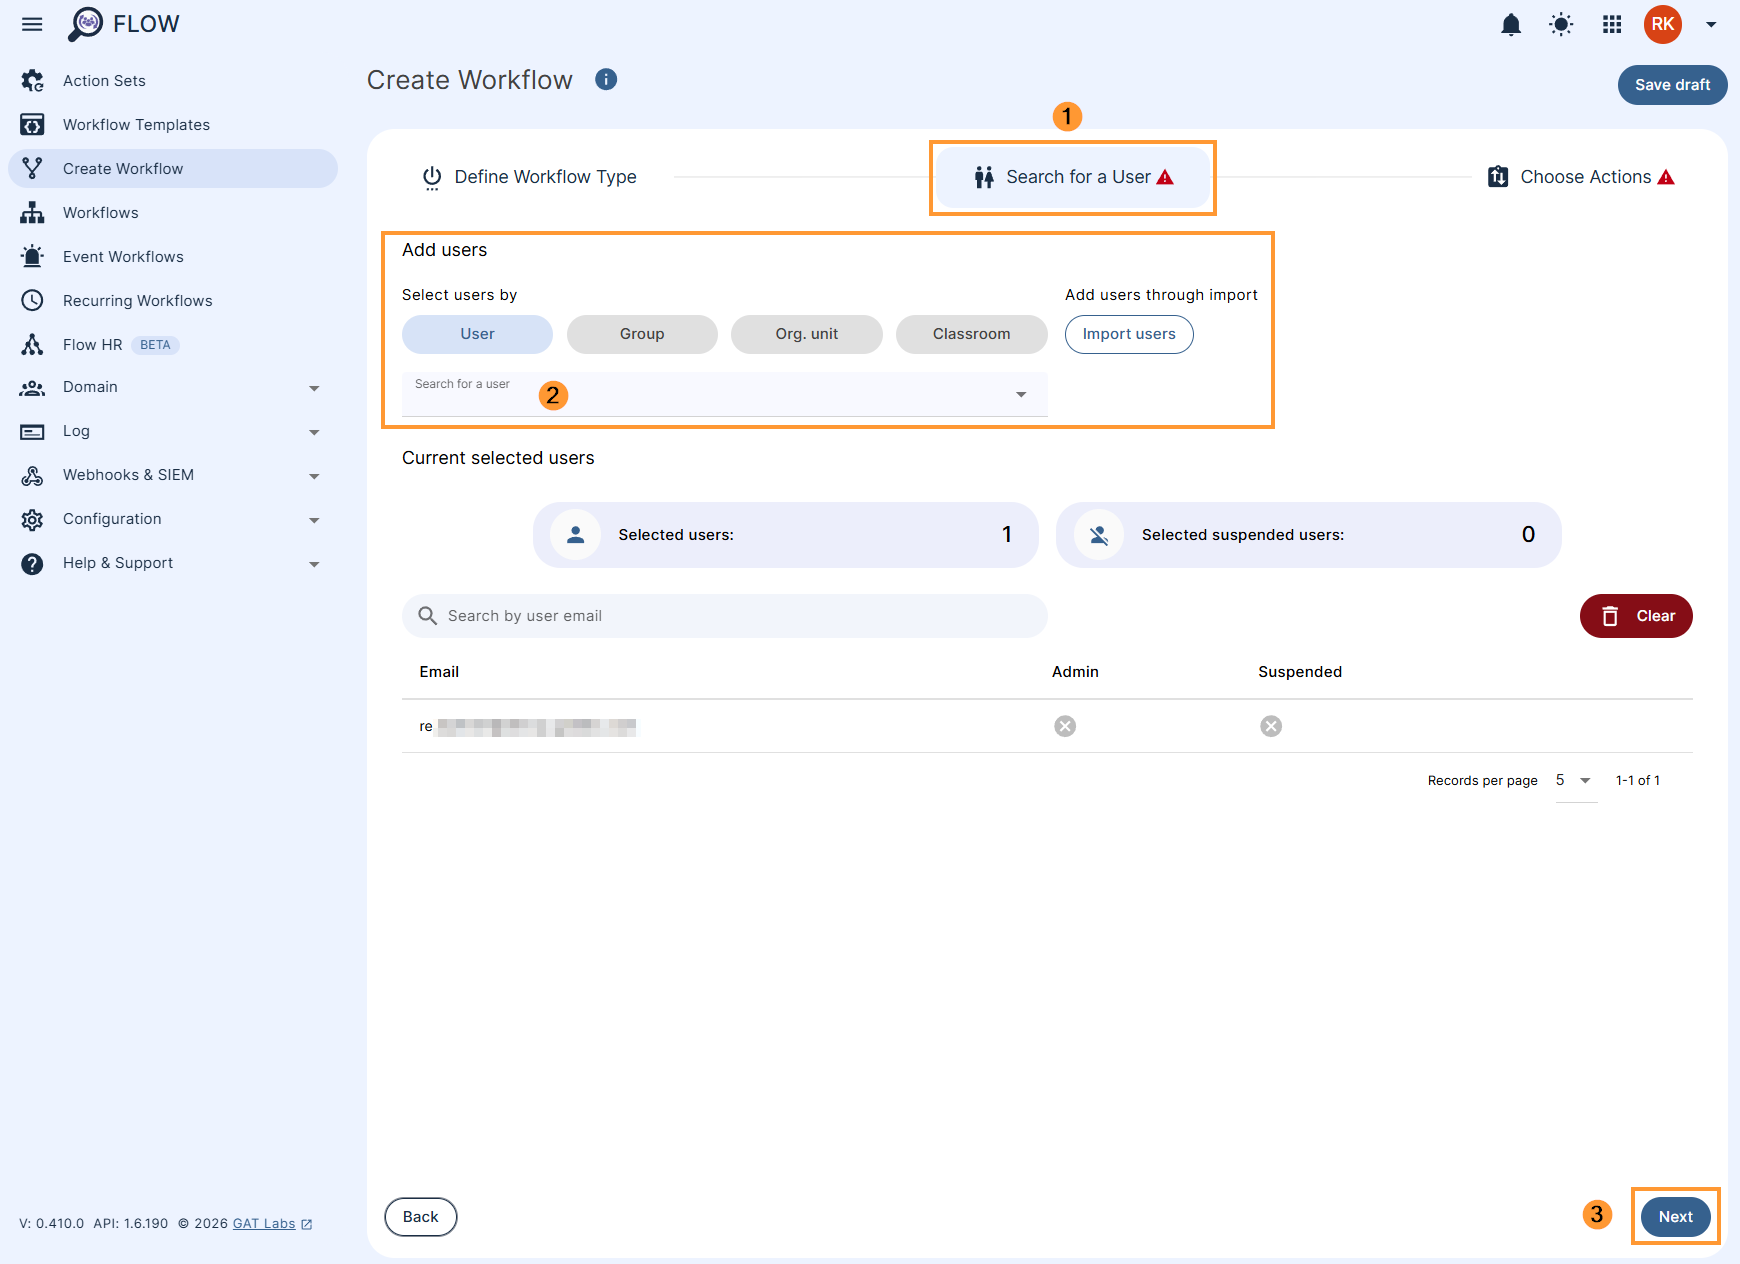Open the navigation hamburger menu

31,24
